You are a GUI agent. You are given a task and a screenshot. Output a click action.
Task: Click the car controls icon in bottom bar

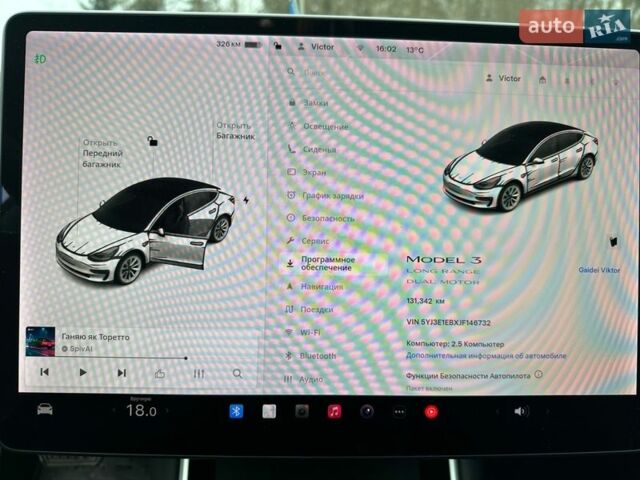[45, 409]
